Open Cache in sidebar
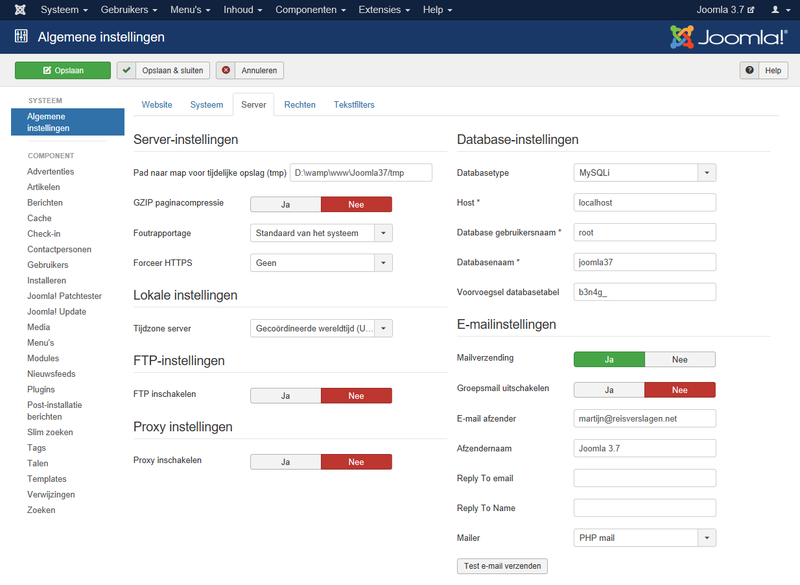The width and height of the screenshot is (800, 585). click(39, 218)
